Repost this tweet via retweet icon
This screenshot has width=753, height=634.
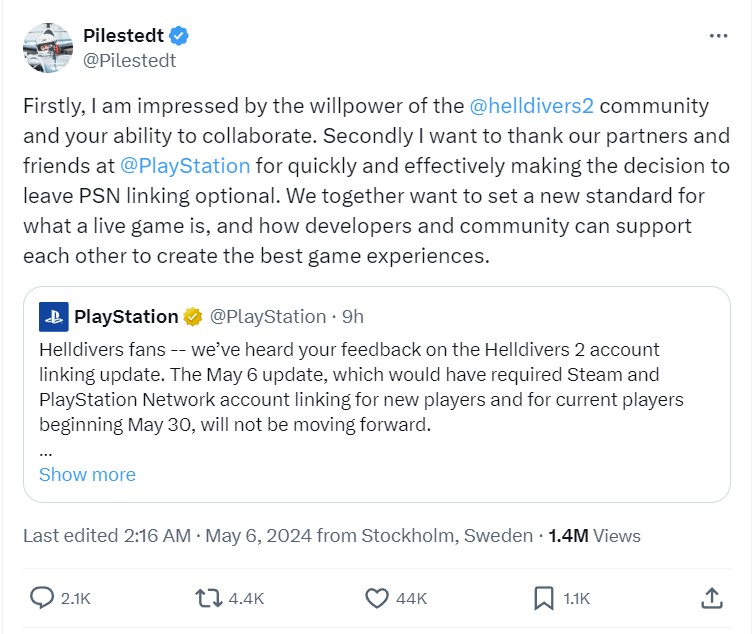pyautogui.click(x=208, y=598)
